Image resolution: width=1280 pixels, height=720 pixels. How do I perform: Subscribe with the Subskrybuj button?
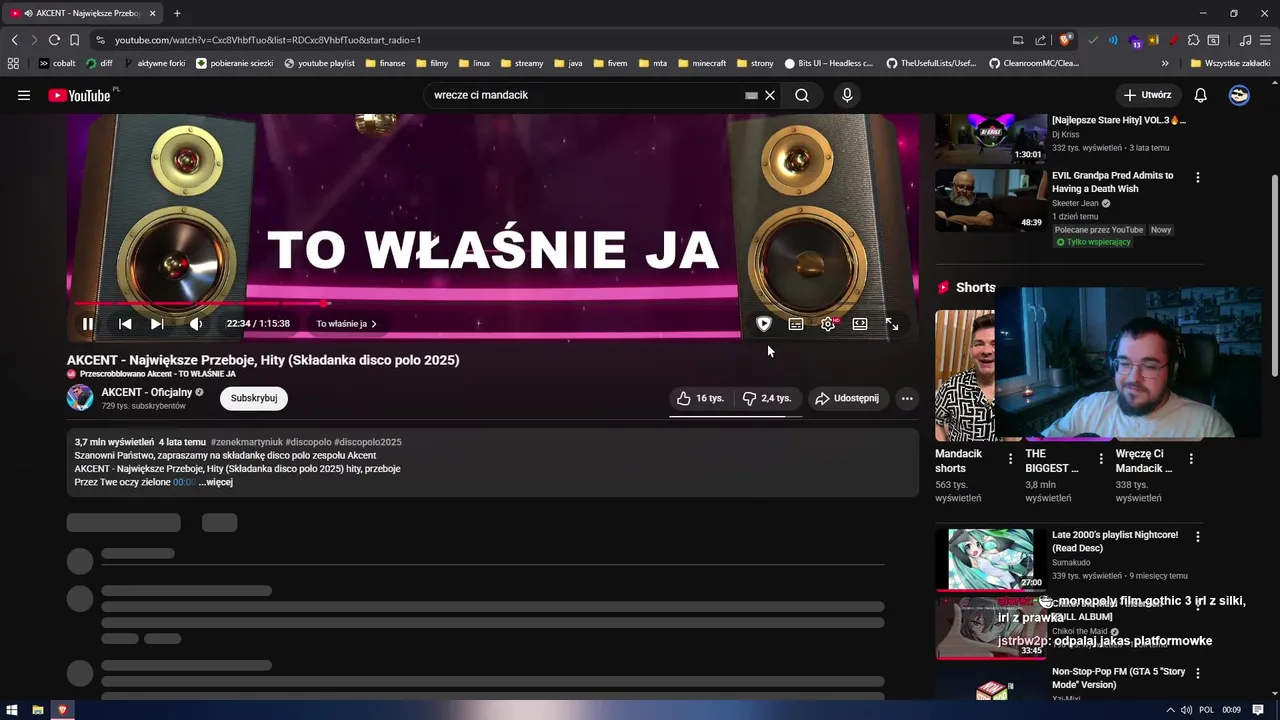(x=254, y=398)
